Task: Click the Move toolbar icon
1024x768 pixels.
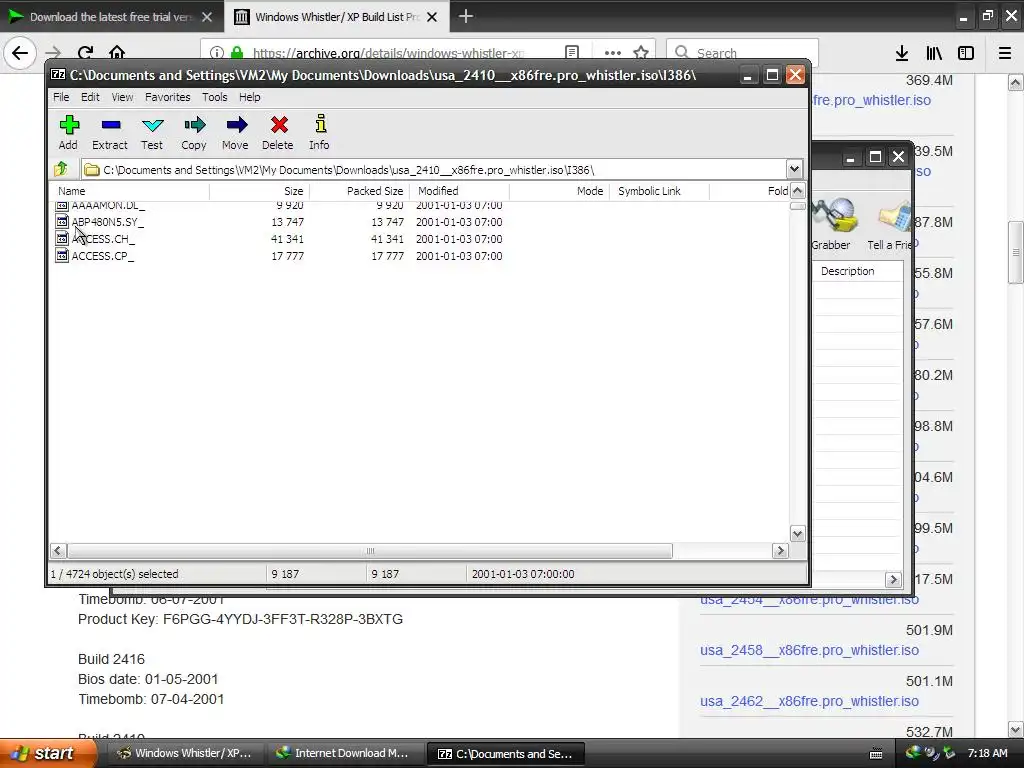Action: [x=236, y=133]
